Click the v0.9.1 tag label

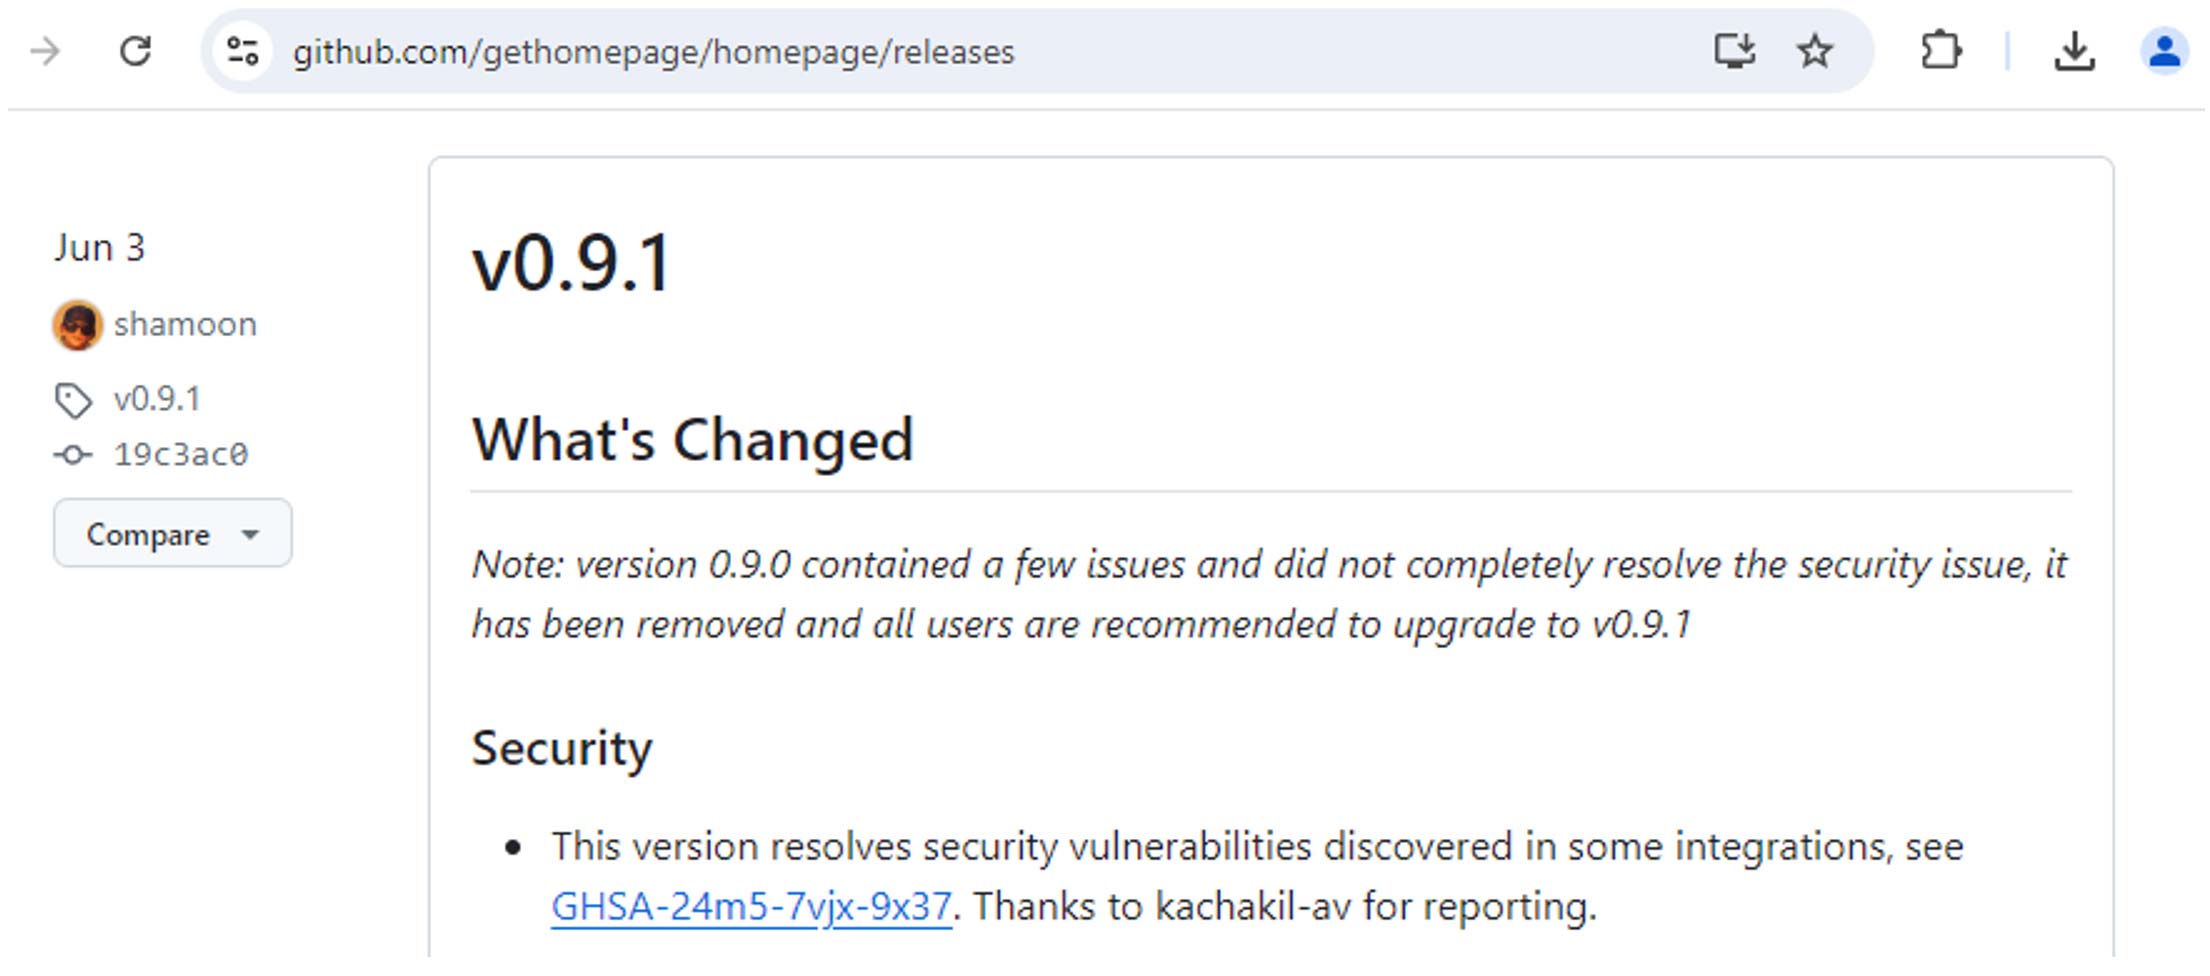tap(157, 399)
